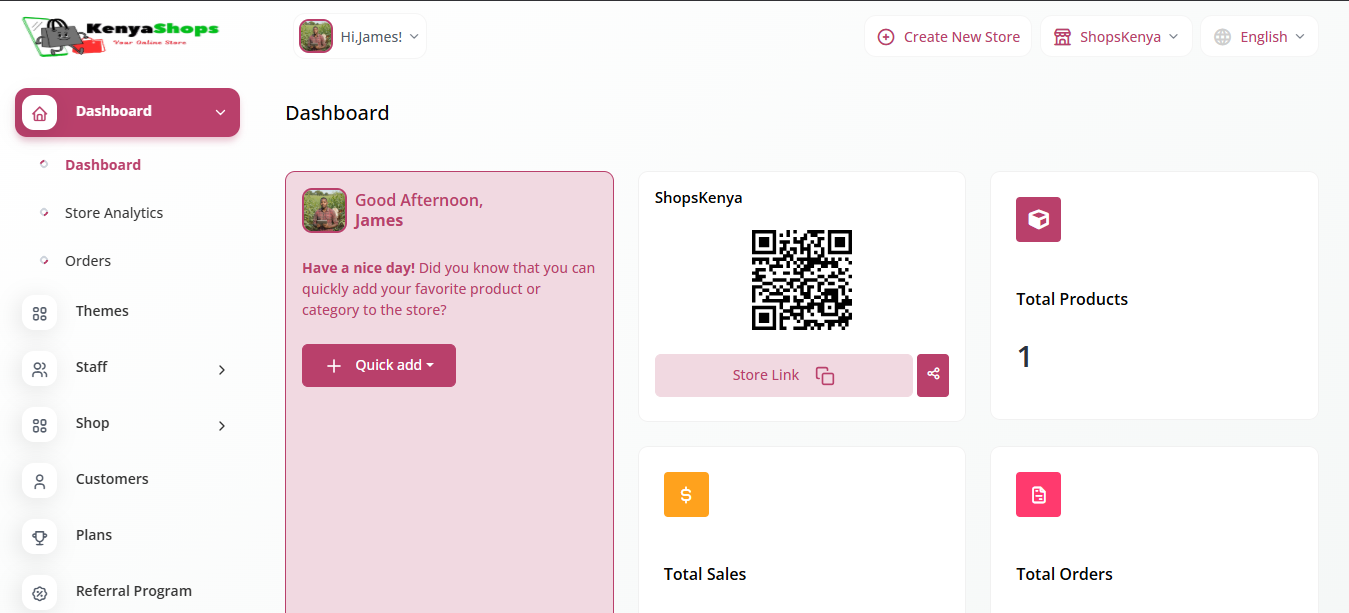Click the Quick add button
This screenshot has width=1349, height=613.
click(379, 365)
